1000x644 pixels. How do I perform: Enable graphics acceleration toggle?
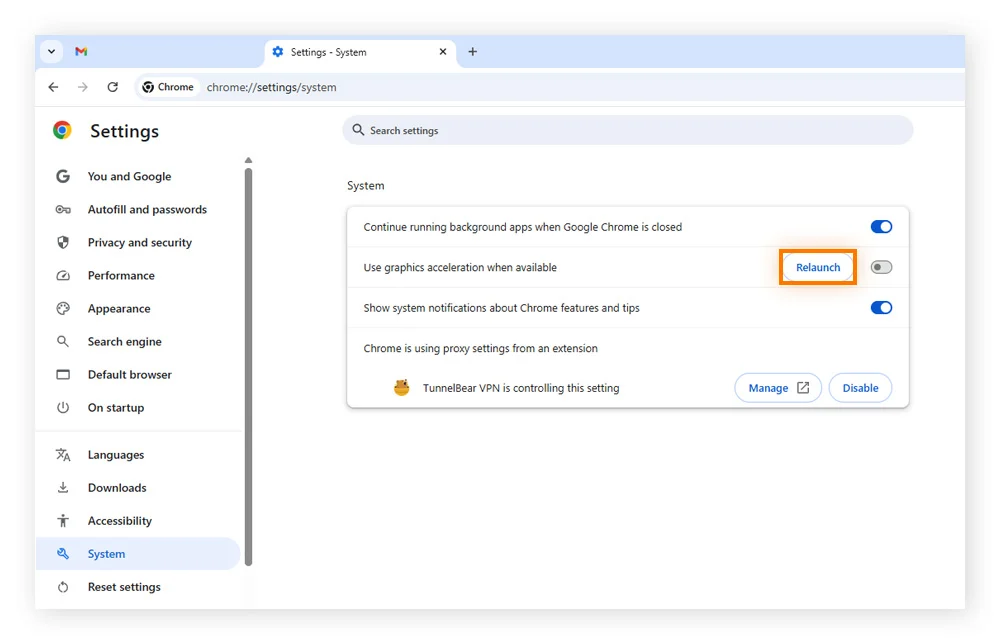click(x=881, y=267)
